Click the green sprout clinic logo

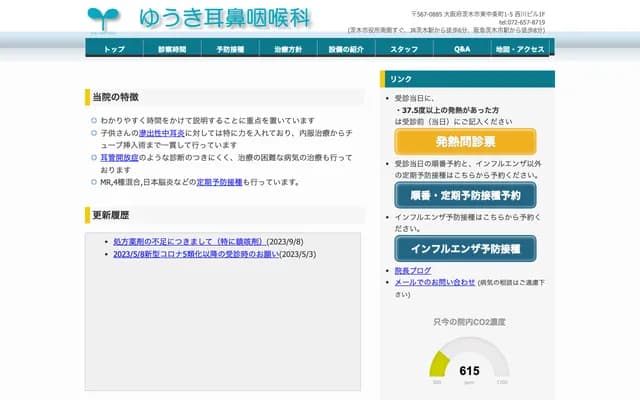pyautogui.click(x=101, y=18)
